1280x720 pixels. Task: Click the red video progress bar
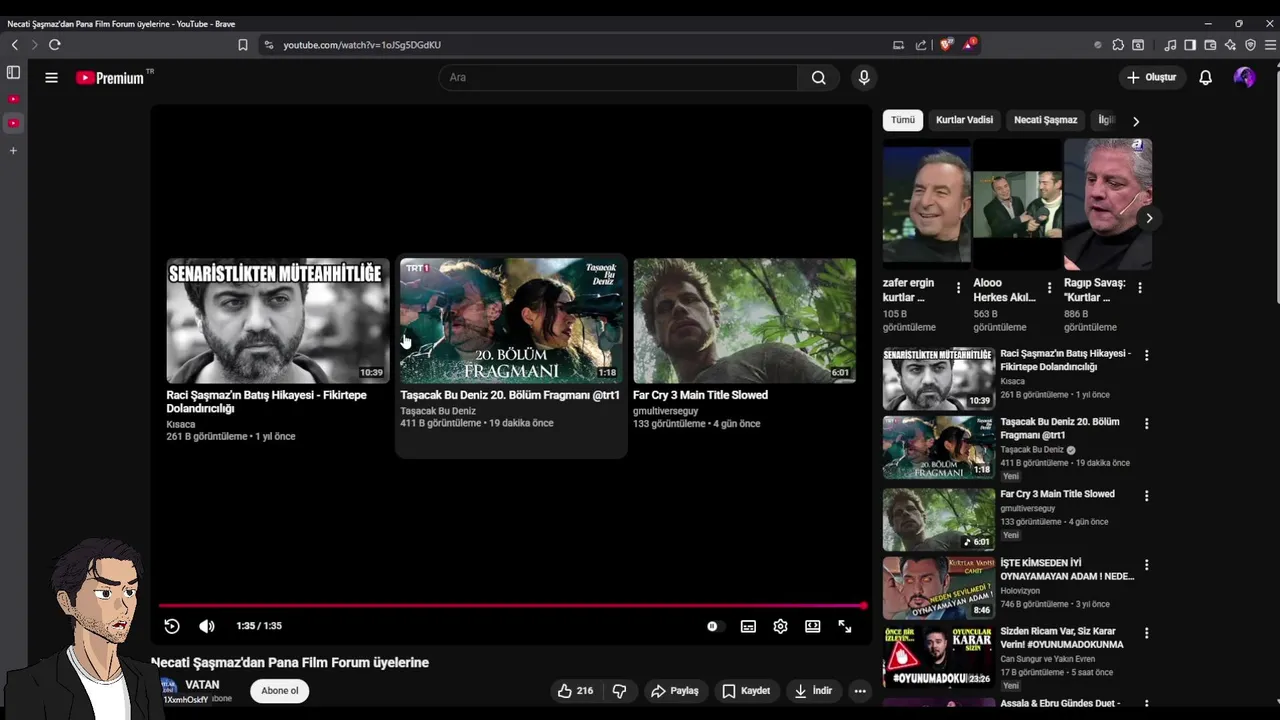point(512,606)
